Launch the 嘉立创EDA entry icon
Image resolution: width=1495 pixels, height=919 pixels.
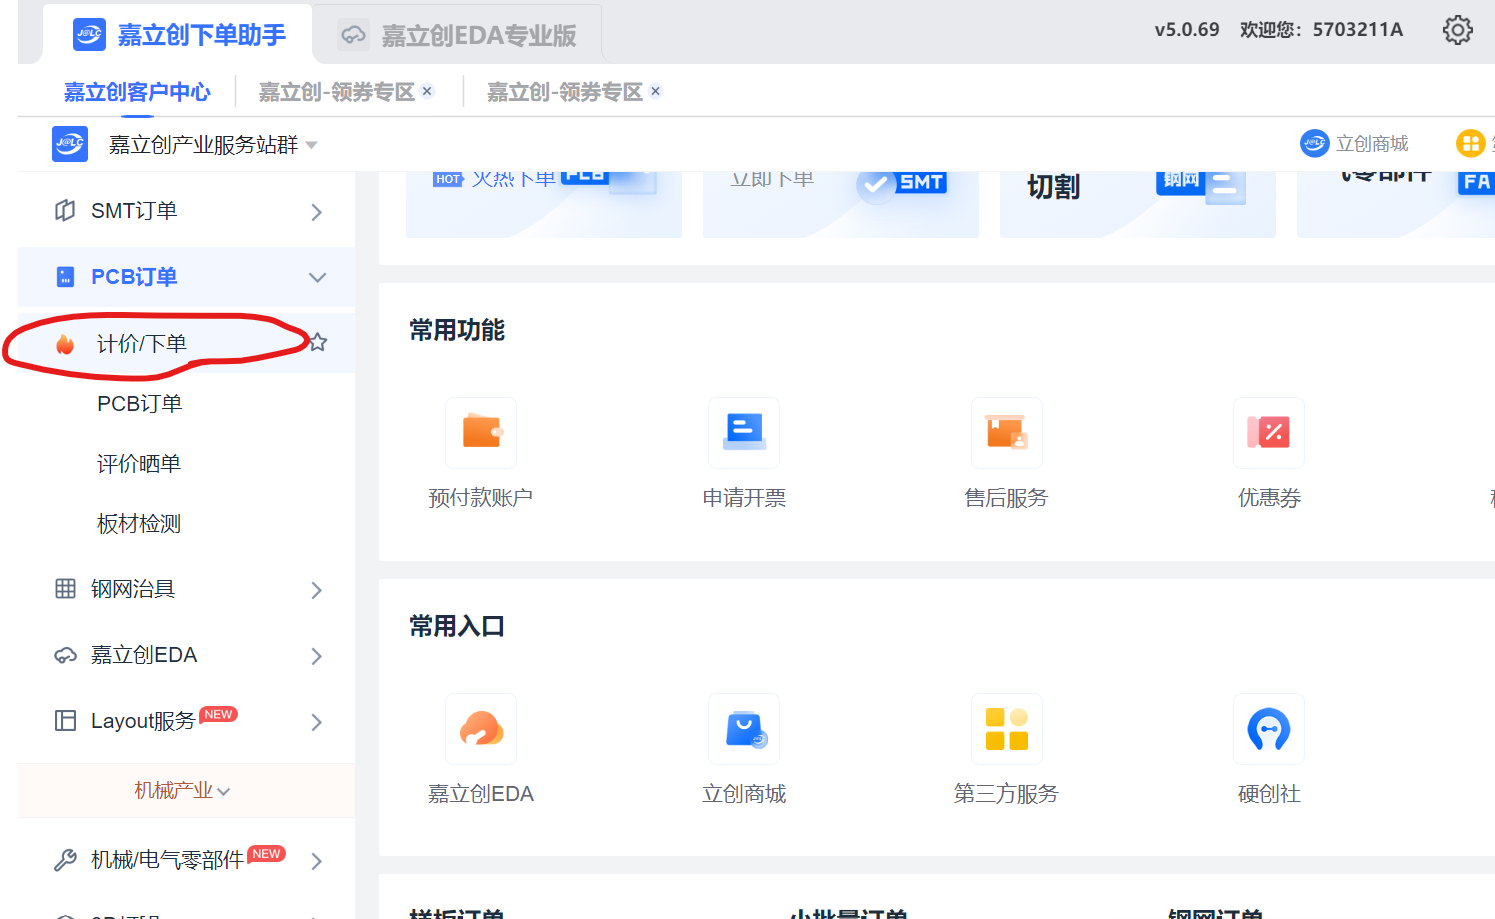481,729
